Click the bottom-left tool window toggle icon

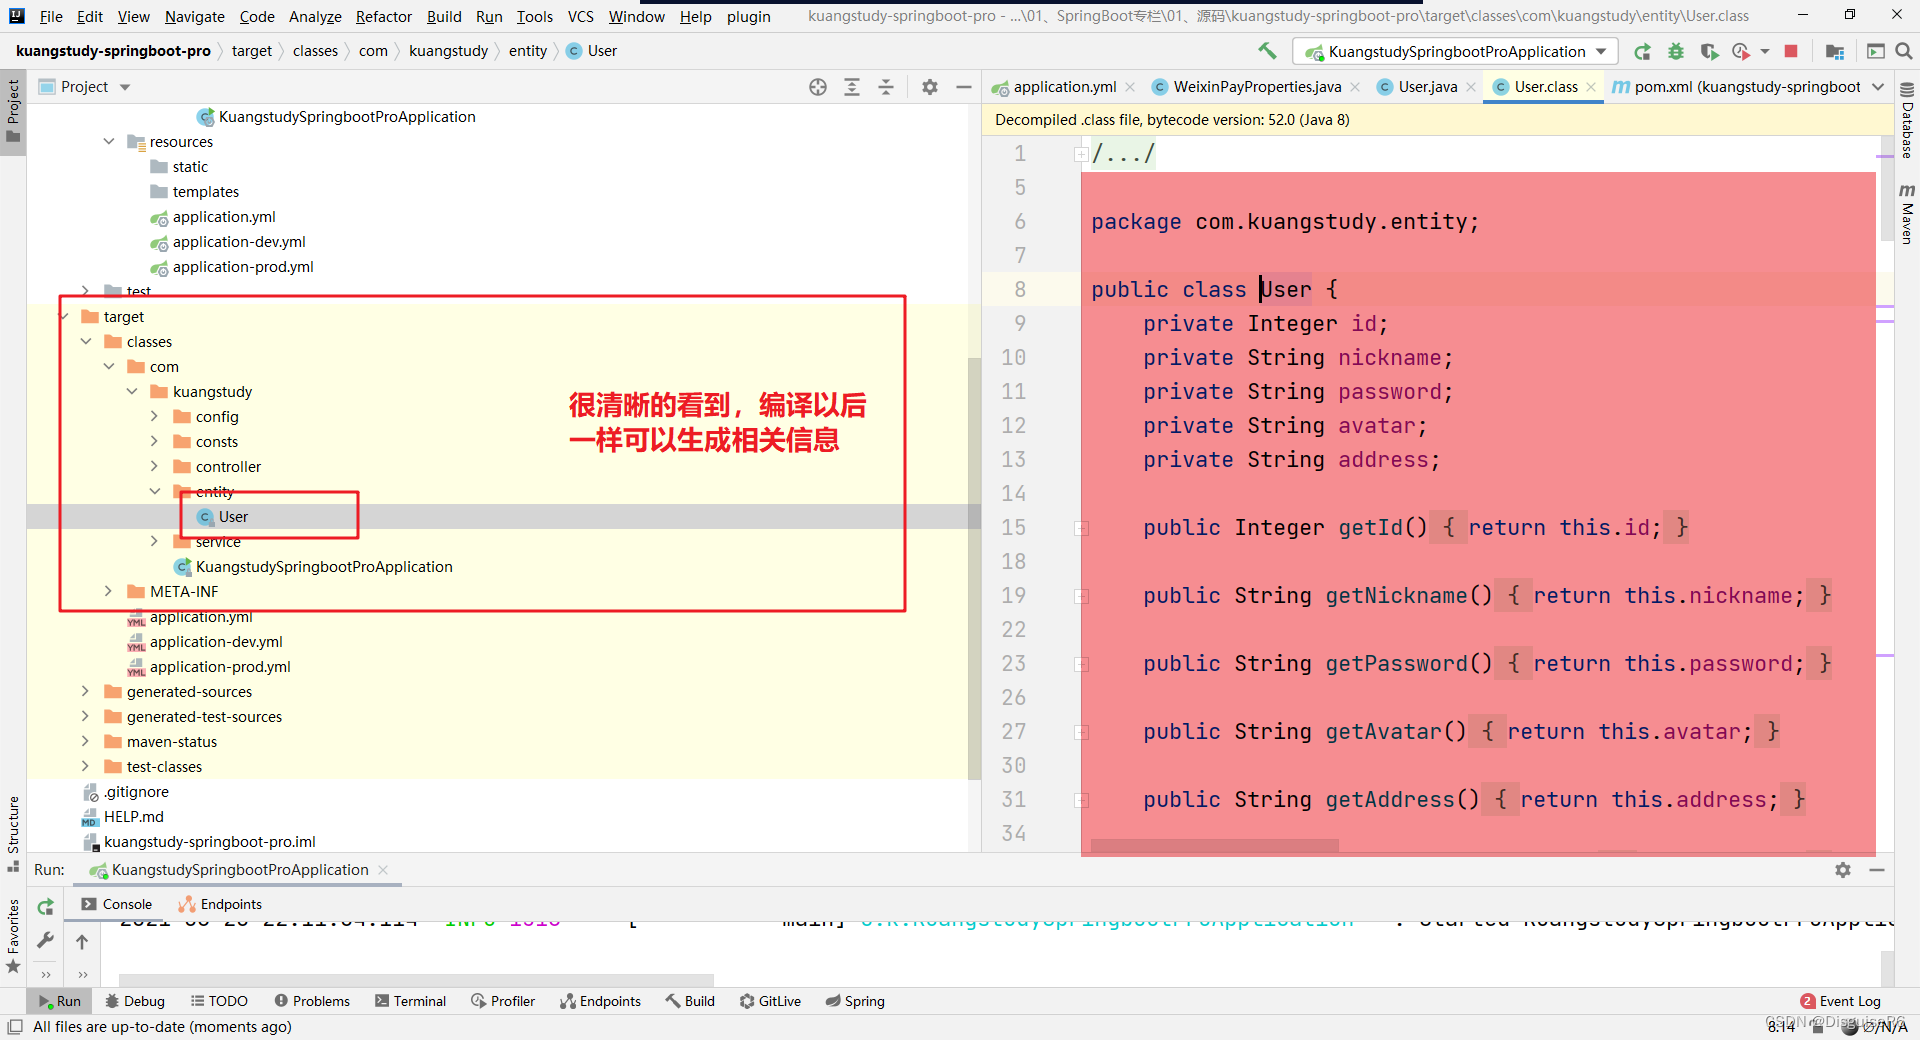[x=14, y=1027]
